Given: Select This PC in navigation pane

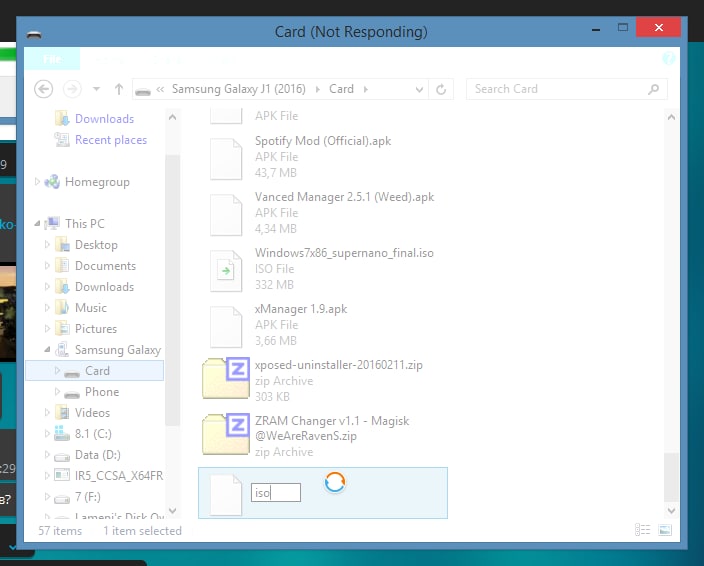Looking at the screenshot, I should 84,224.
